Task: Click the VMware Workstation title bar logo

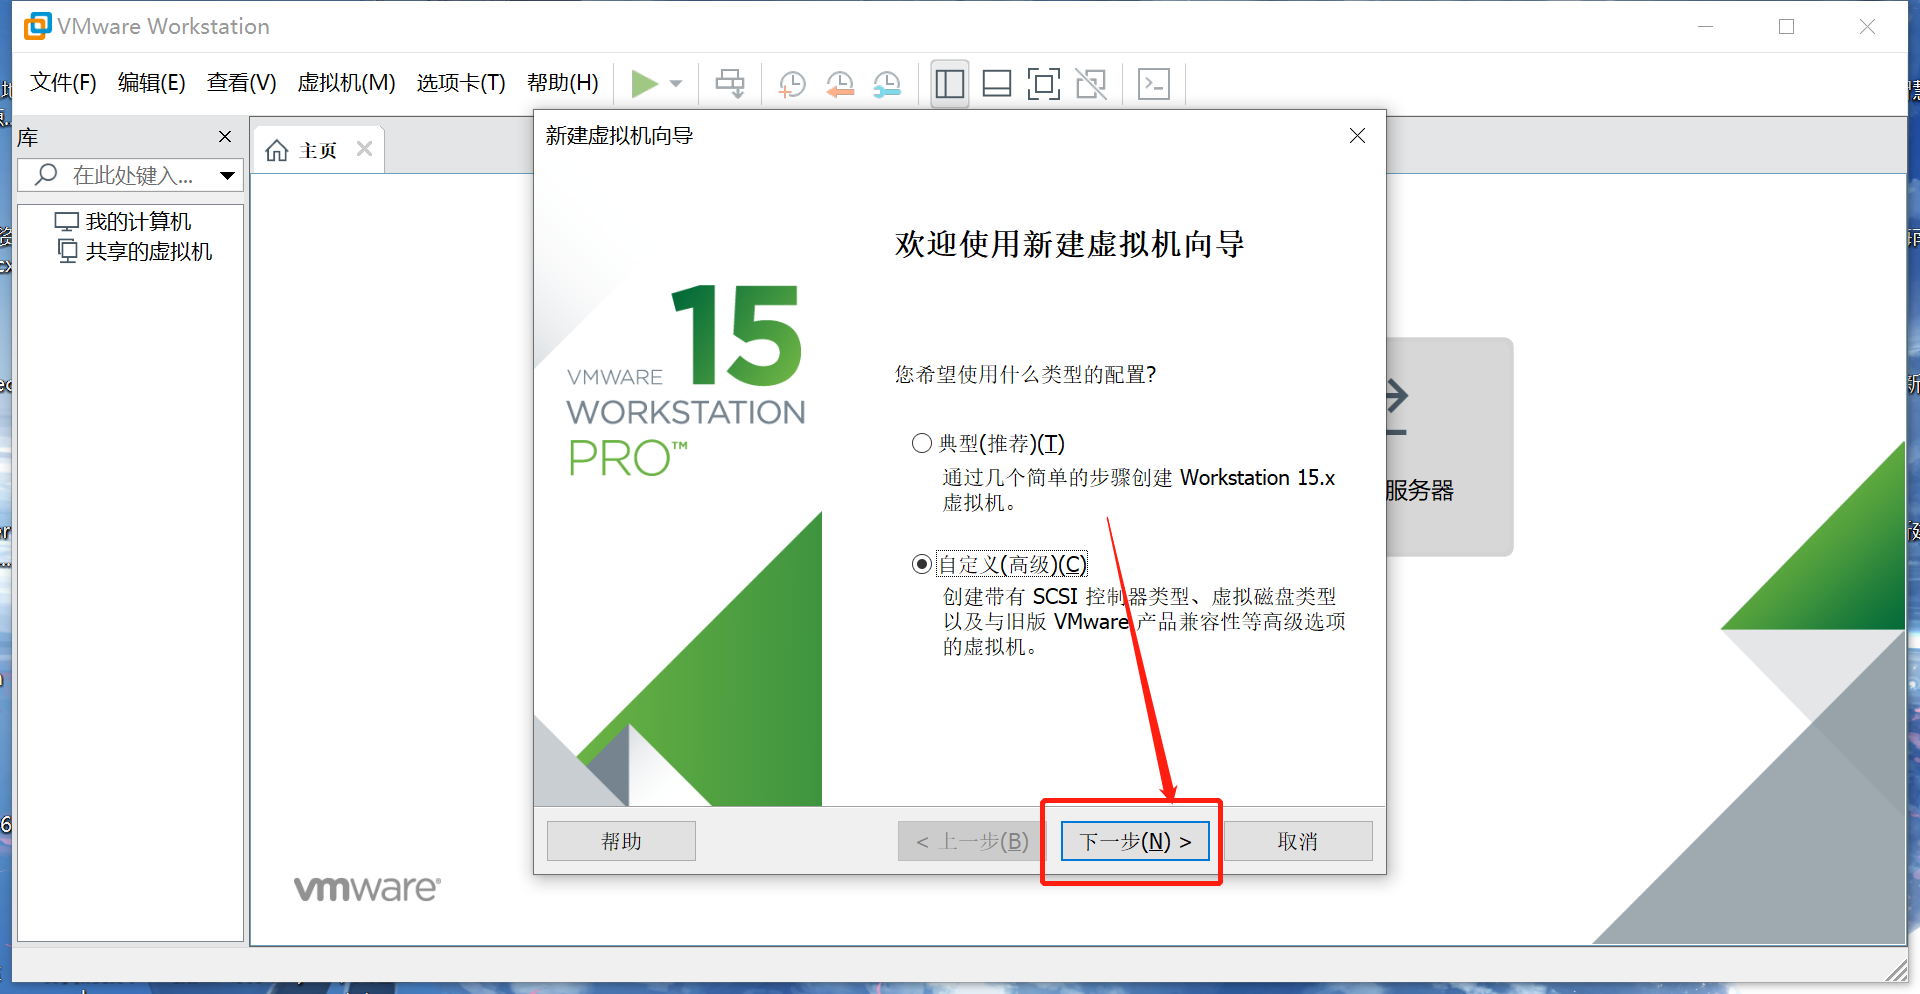Action: 37,26
